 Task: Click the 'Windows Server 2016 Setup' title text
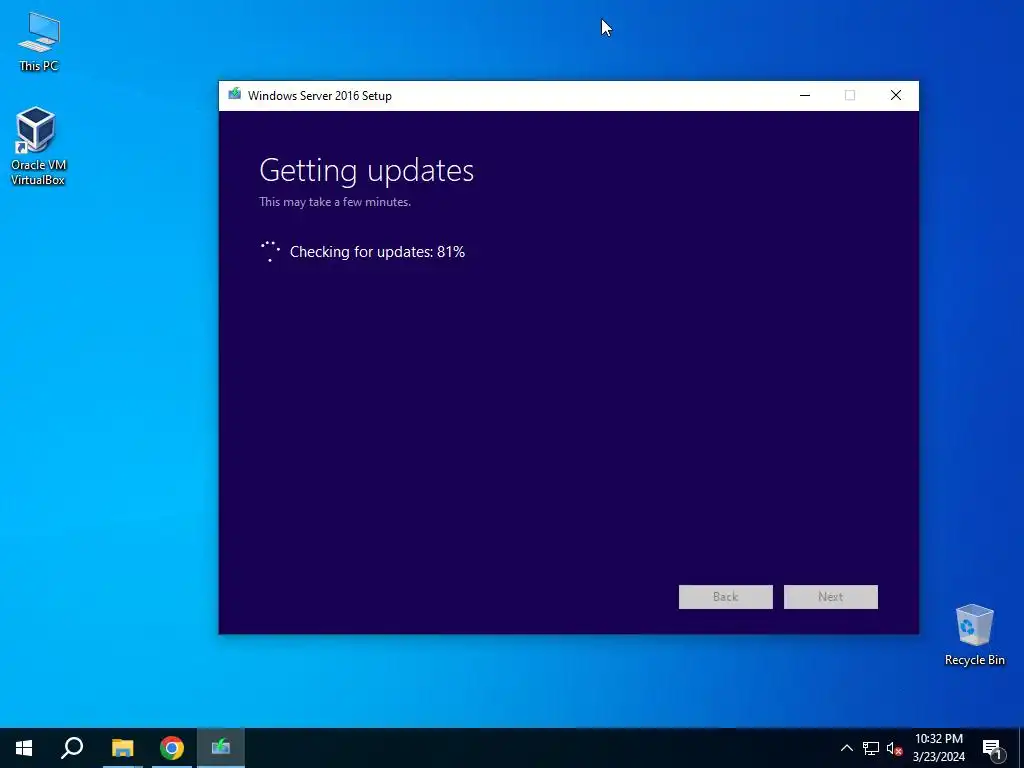coord(320,95)
